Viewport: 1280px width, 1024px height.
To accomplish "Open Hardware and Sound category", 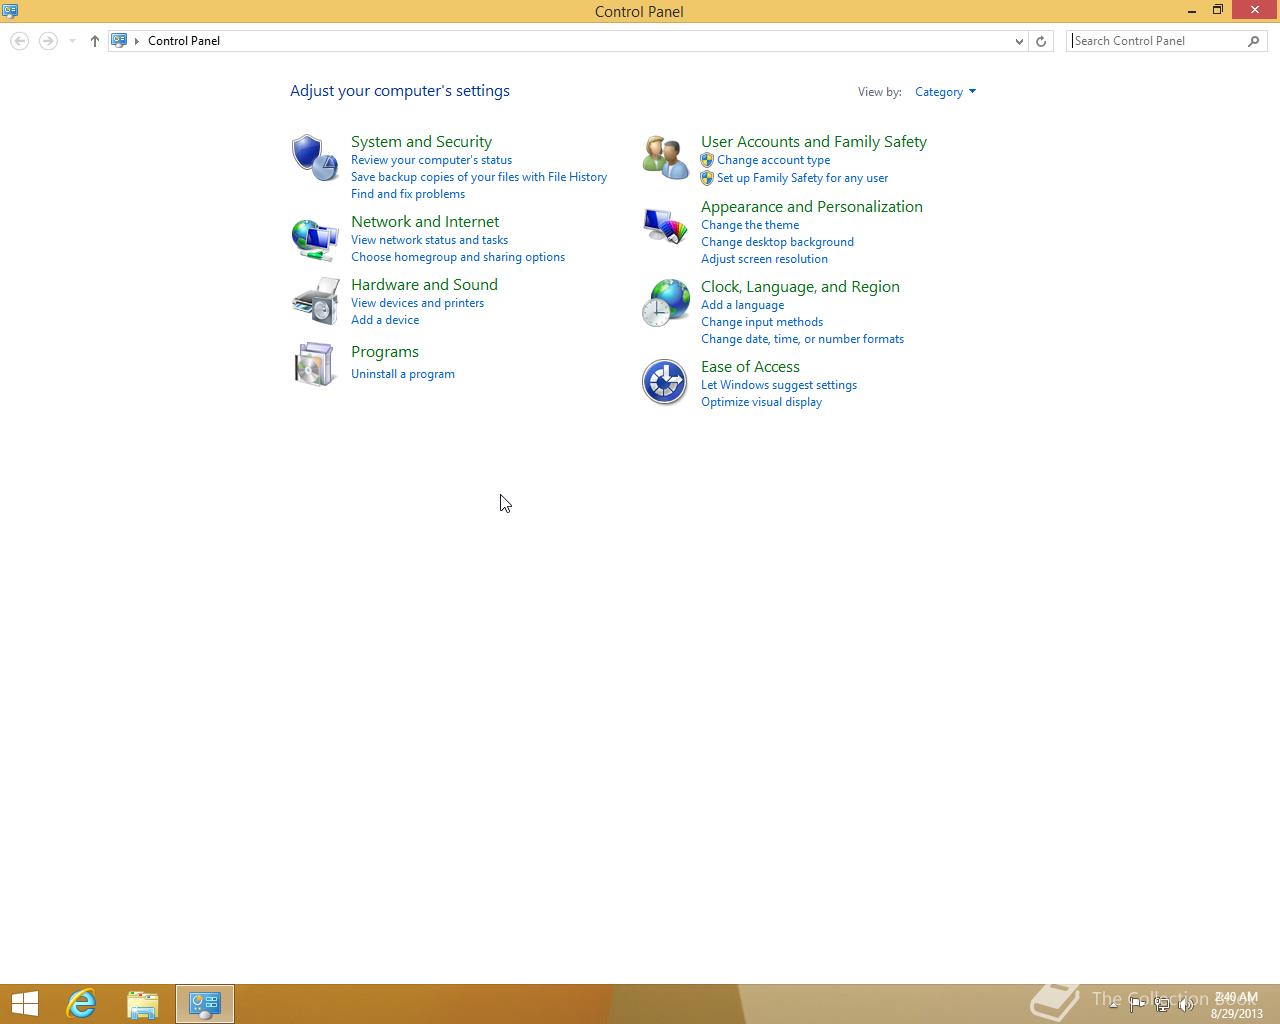I will point(424,285).
